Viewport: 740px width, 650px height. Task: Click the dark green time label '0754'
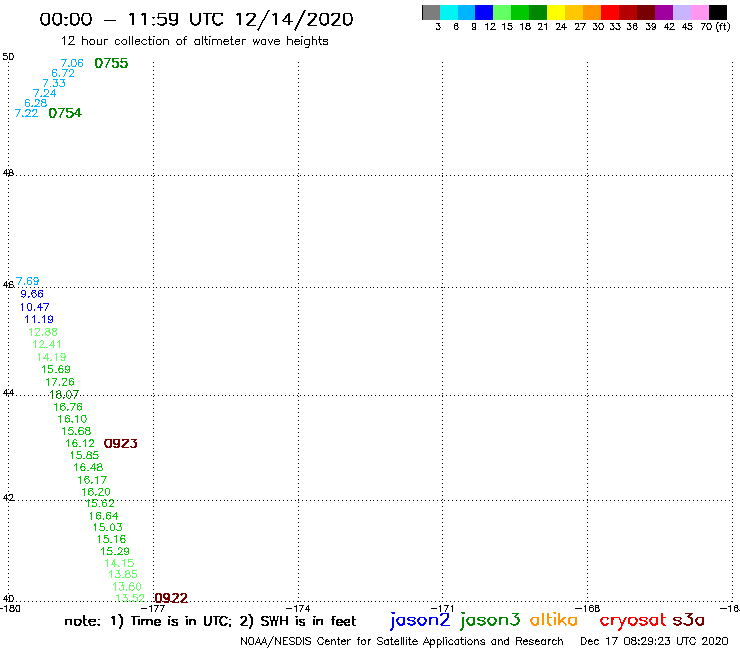(65, 113)
